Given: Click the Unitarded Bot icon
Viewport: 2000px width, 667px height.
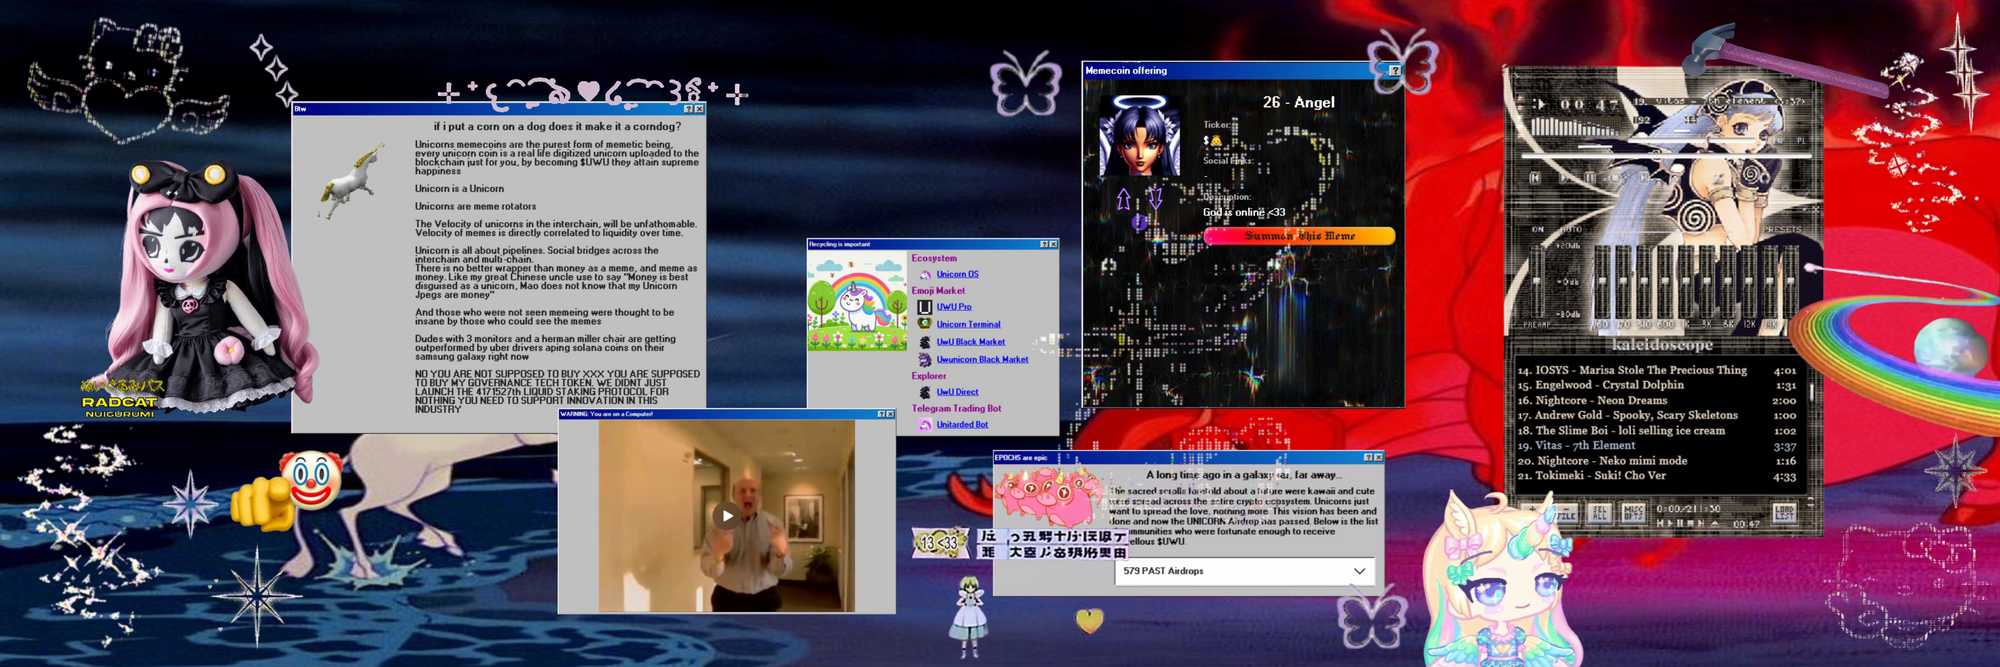Looking at the screenshot, I should point(925,425).
